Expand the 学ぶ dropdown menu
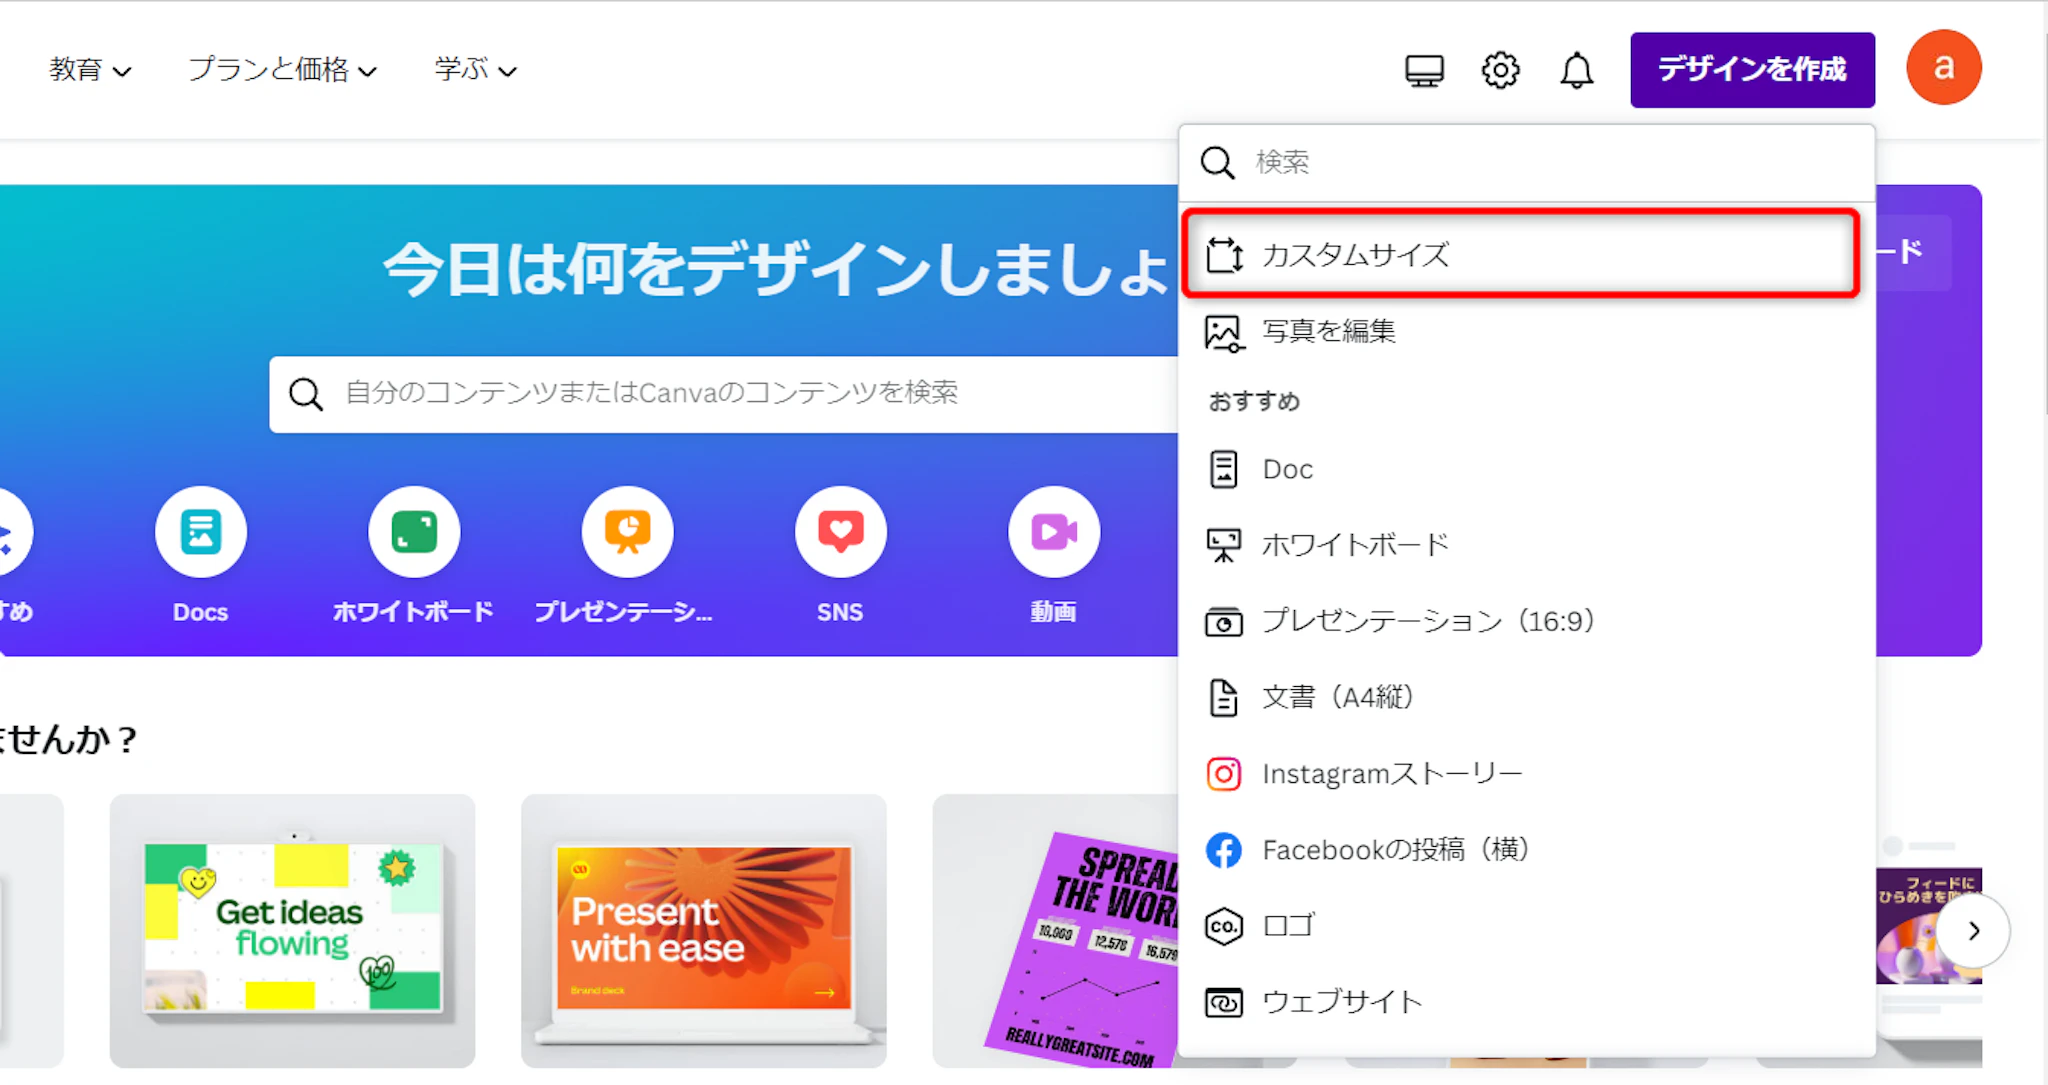2048x1085 pixels. tap(475, 70)
